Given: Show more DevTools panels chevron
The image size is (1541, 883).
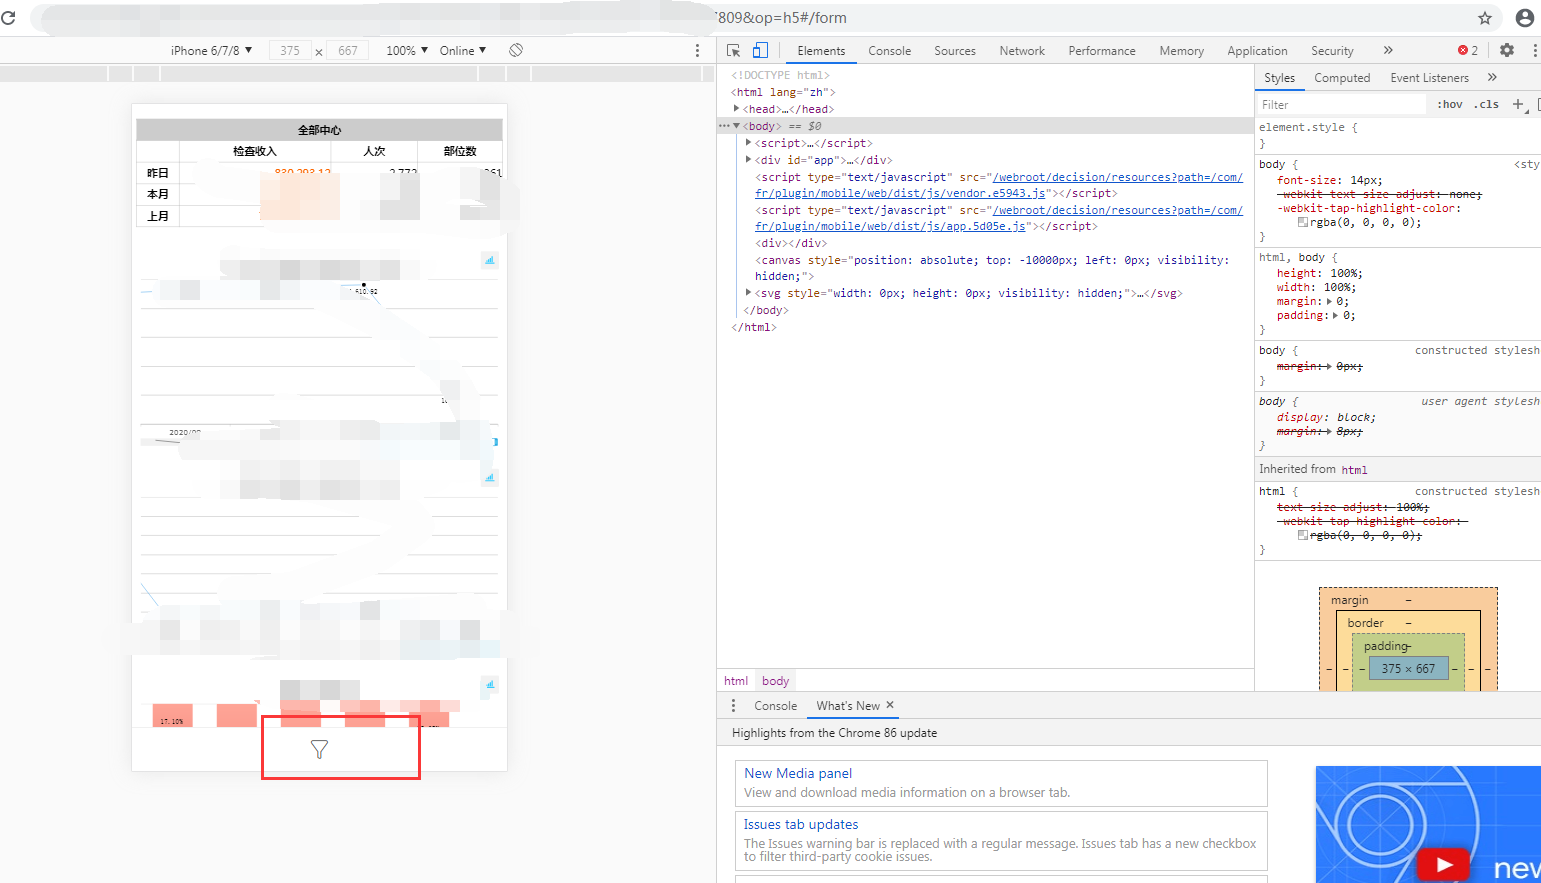Looking at the screenshot, I should tap(1388, 50).
